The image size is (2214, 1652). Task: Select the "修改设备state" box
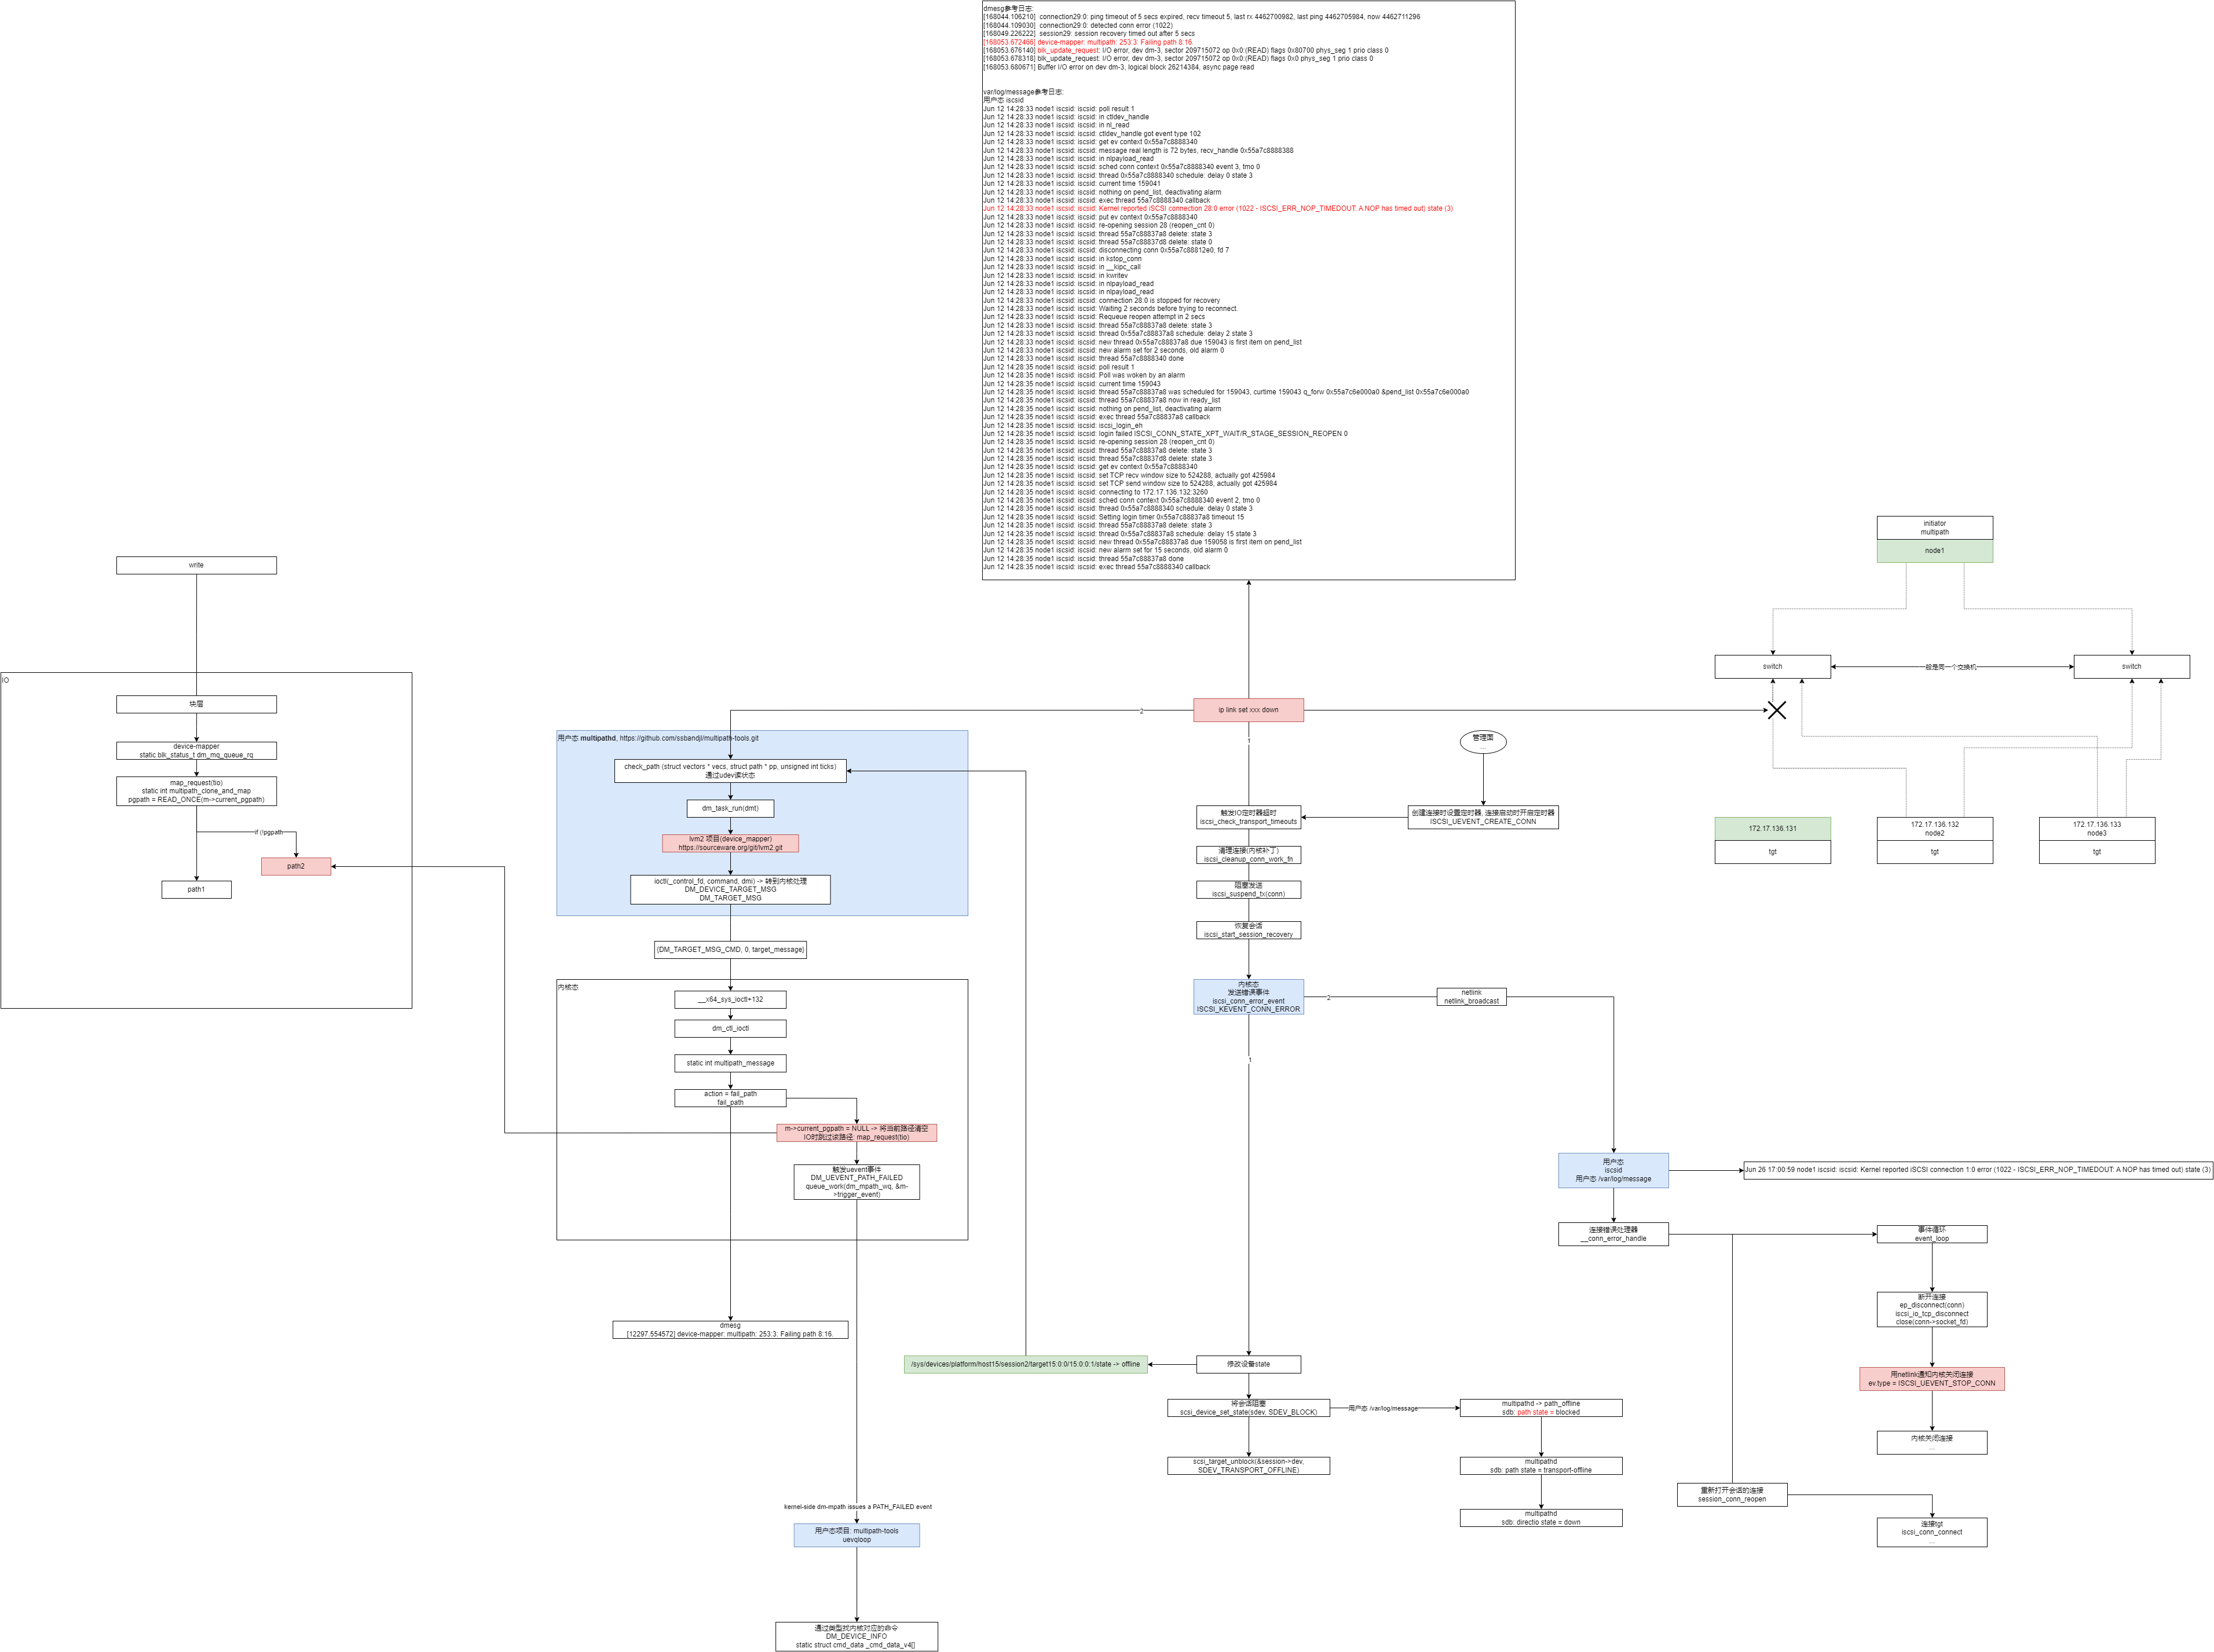coord(1248,1364)
